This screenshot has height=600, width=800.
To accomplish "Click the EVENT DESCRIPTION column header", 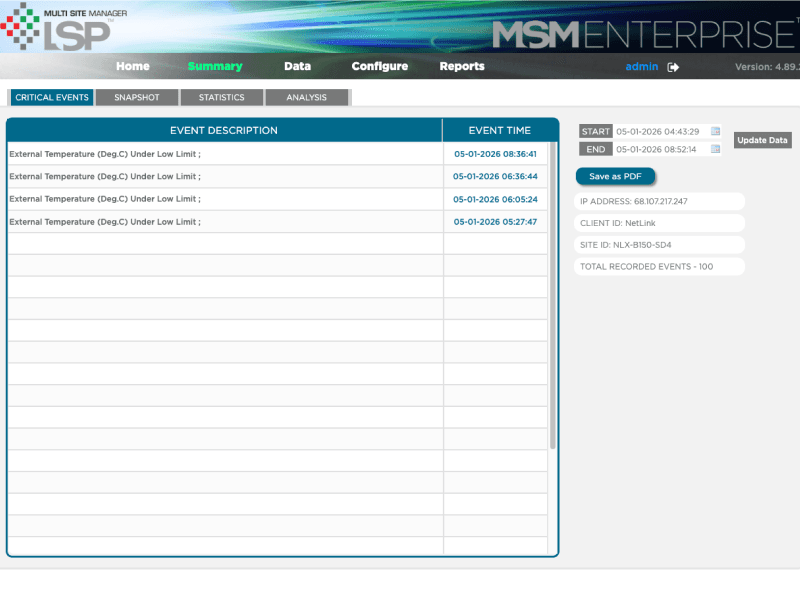I will point(224,131).
